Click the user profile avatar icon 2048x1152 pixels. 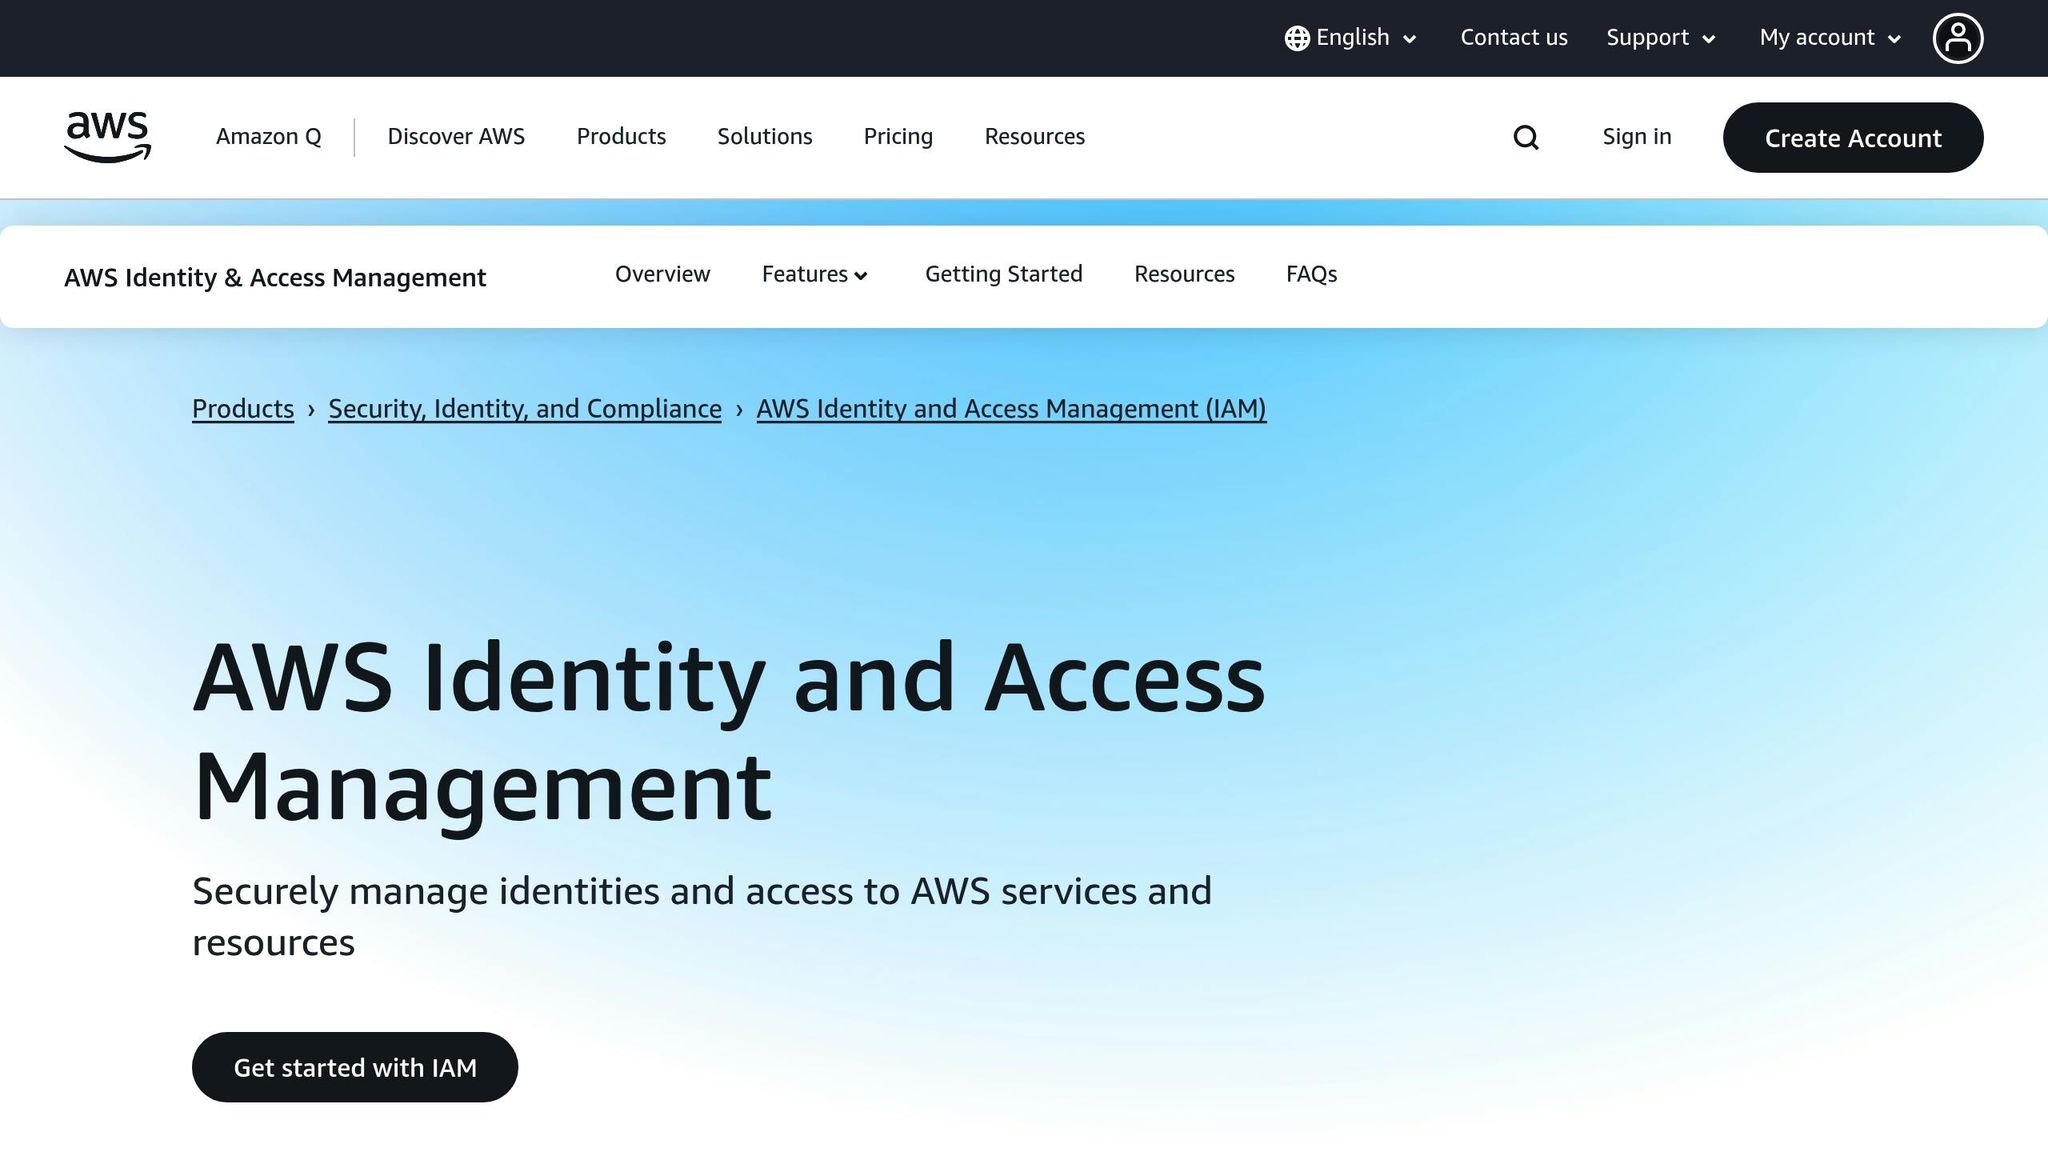pyautogui.click(x=1958, y=38)
